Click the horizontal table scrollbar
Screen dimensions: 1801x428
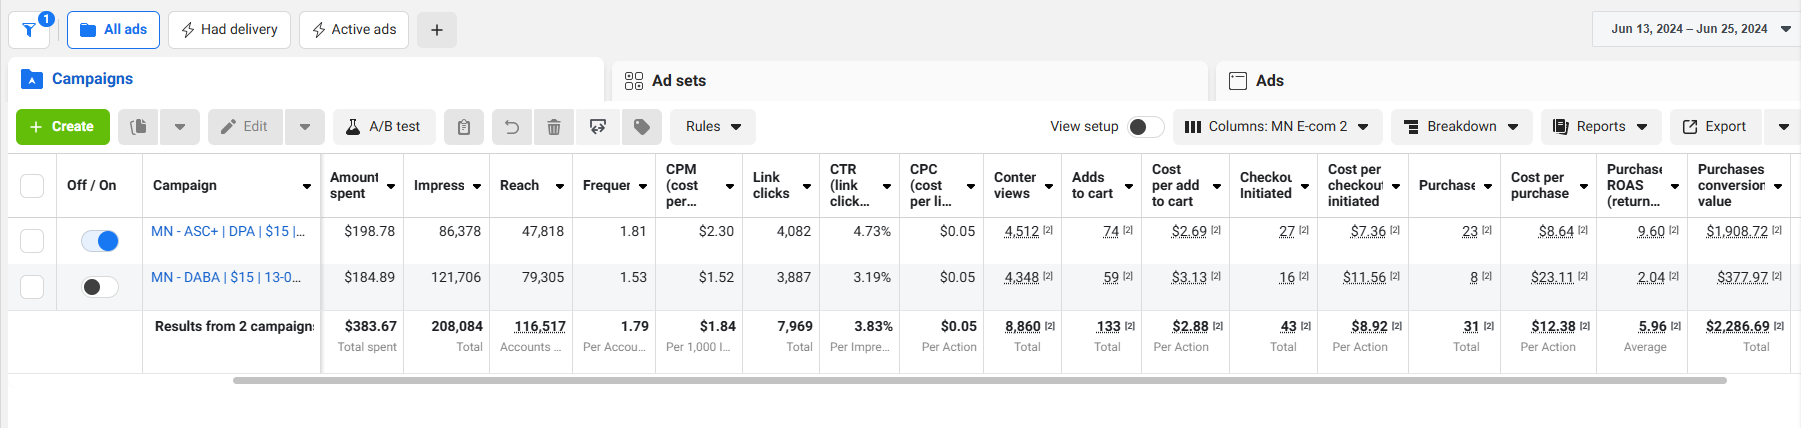(x=979, y=380)
